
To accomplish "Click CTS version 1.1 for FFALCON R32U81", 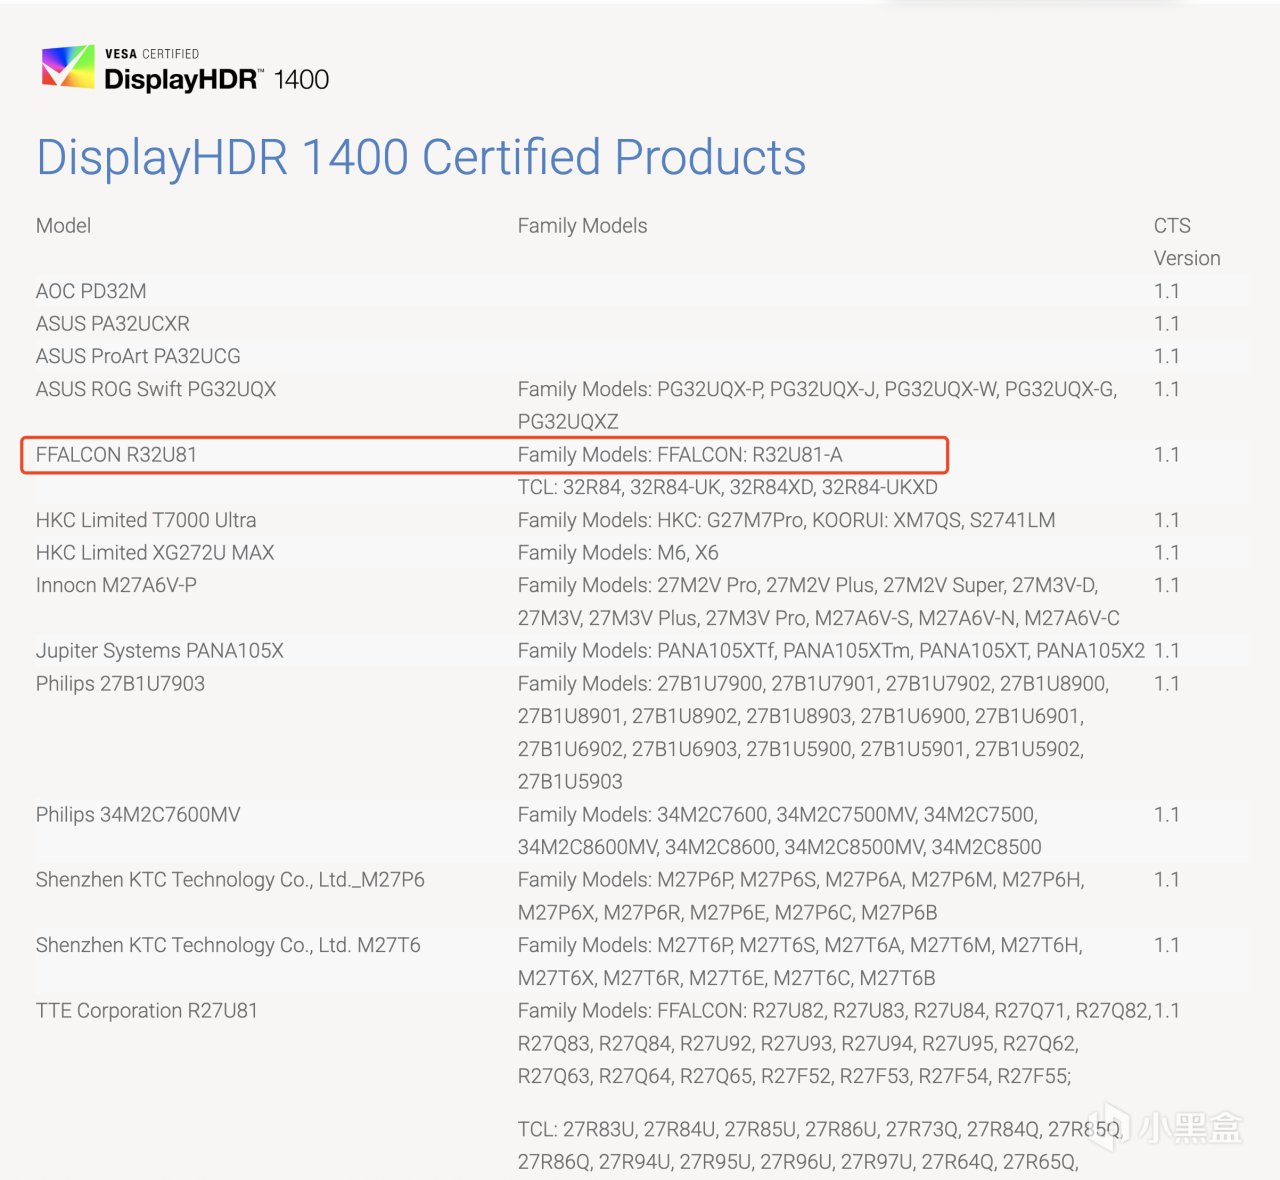I will [x=1166, y=454].
